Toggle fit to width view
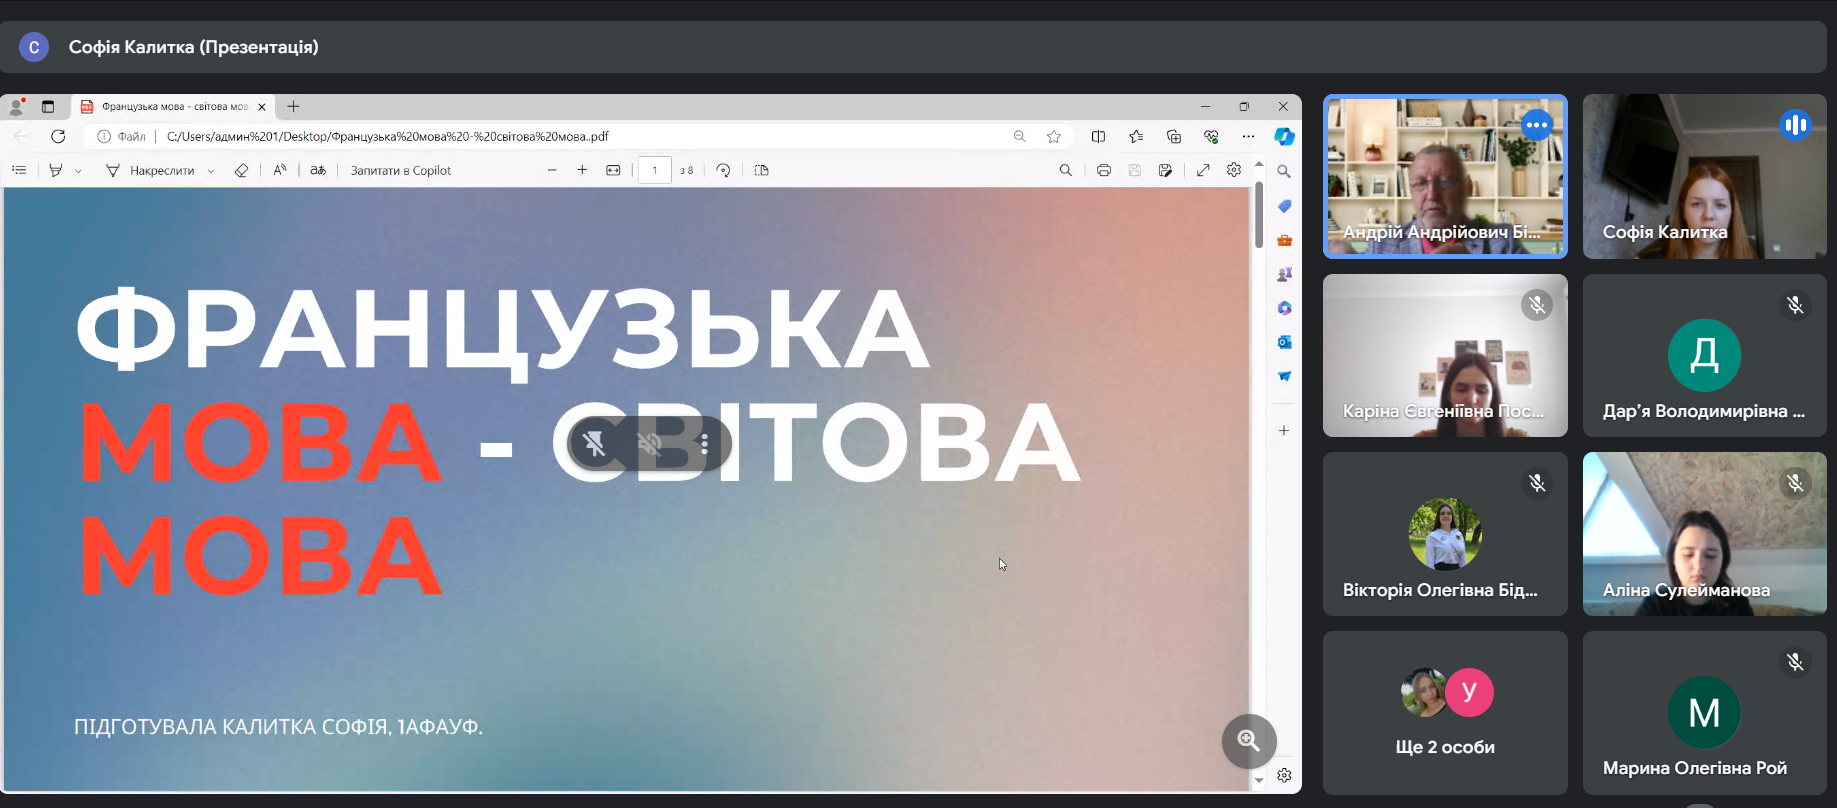Screen dimensions: 1837x808 coord(613,170)
